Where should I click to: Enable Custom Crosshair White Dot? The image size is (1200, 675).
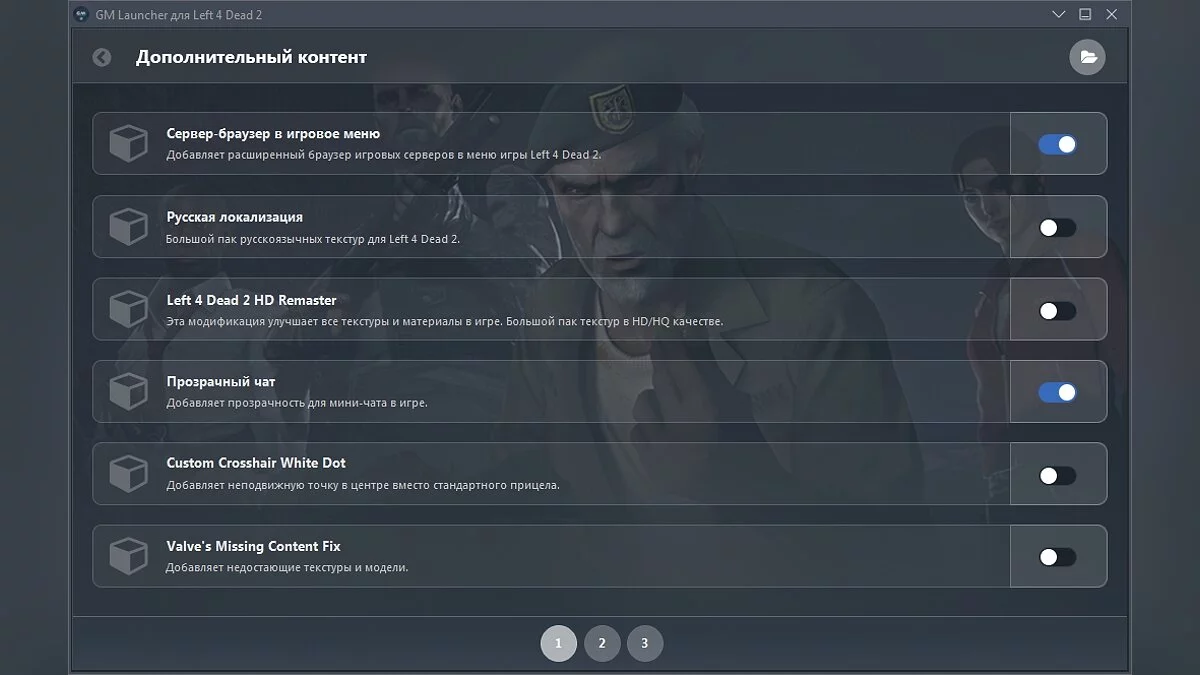[1058, 474]
